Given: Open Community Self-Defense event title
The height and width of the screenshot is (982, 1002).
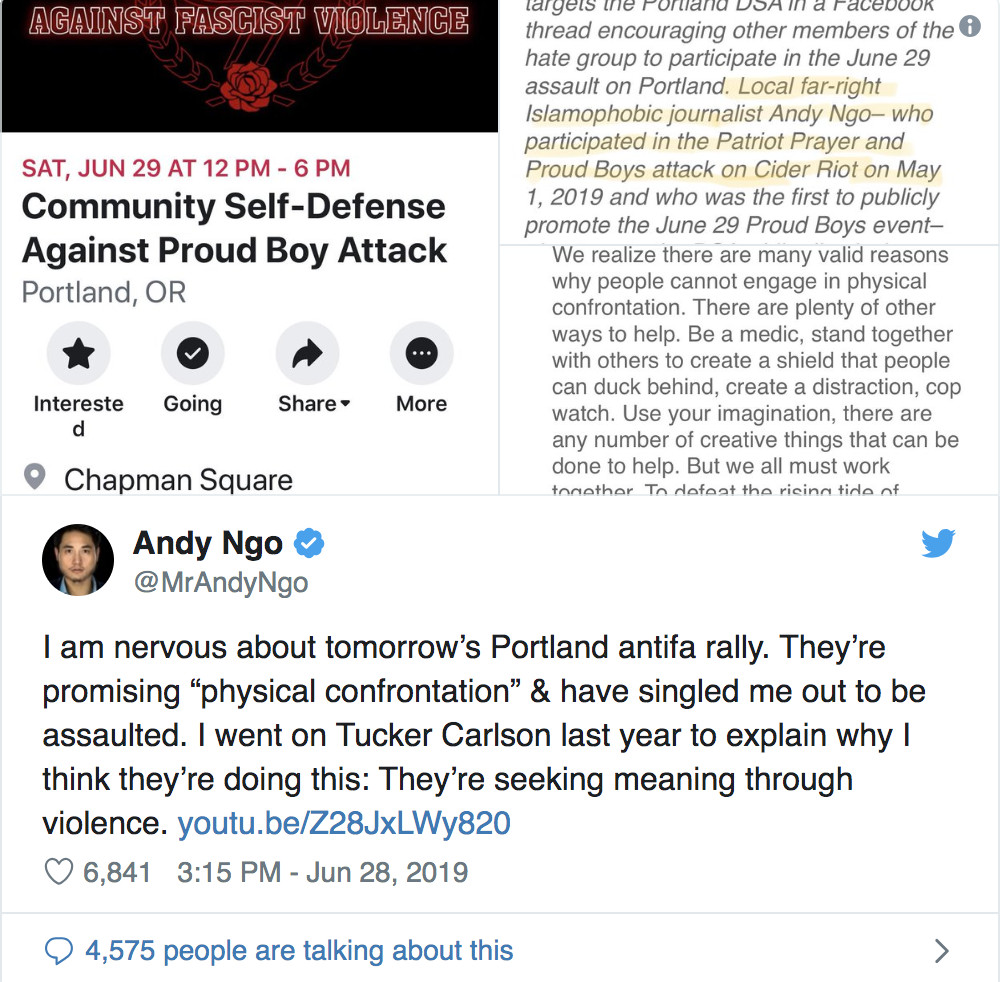Looking at the screenshot, I should 234,228.
